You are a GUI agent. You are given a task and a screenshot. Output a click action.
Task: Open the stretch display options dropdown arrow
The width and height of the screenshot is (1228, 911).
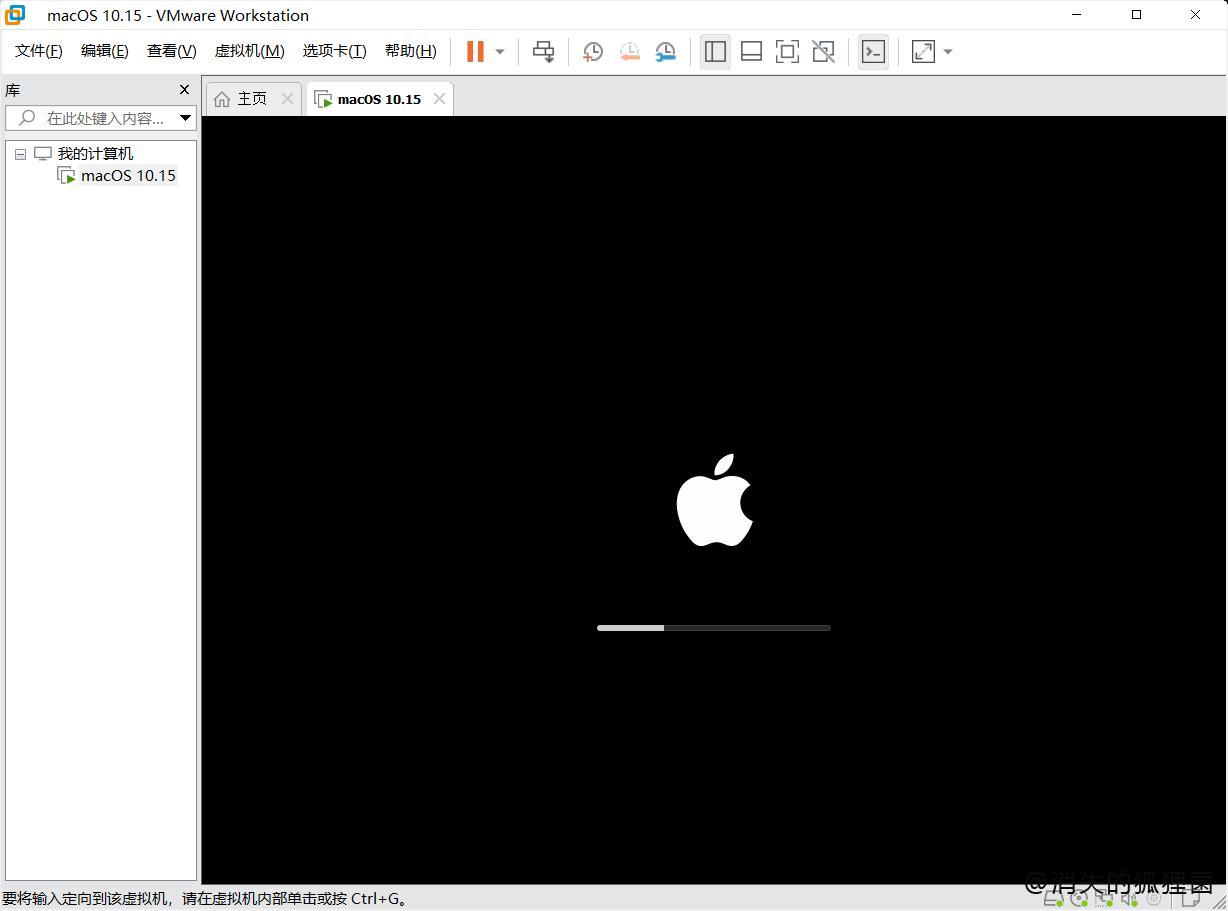pos(948,52)
